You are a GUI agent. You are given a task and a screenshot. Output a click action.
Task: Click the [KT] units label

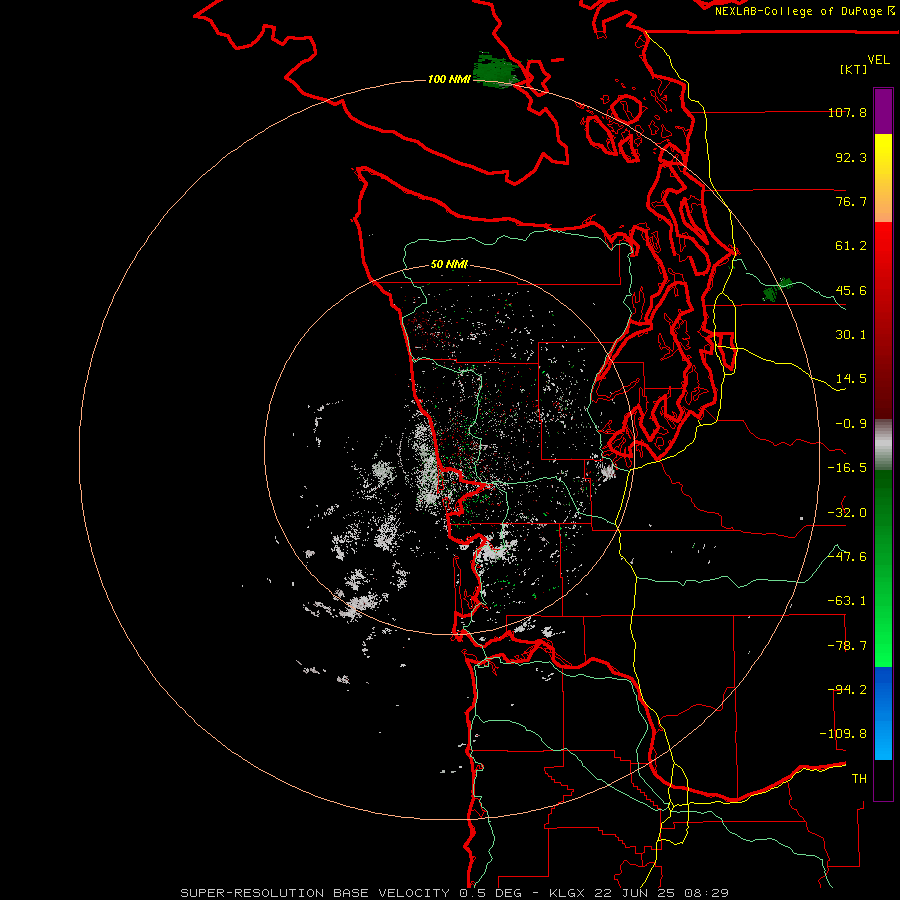(854, 69)
